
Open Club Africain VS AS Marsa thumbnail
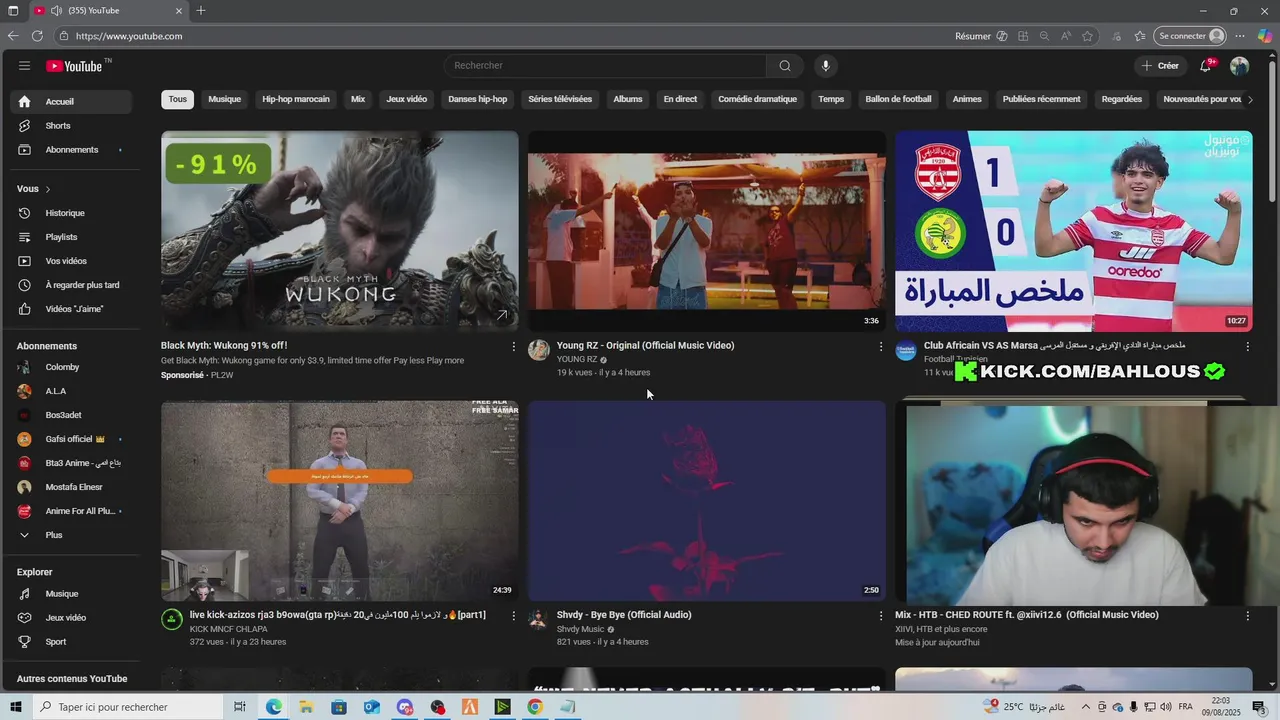1073,231
